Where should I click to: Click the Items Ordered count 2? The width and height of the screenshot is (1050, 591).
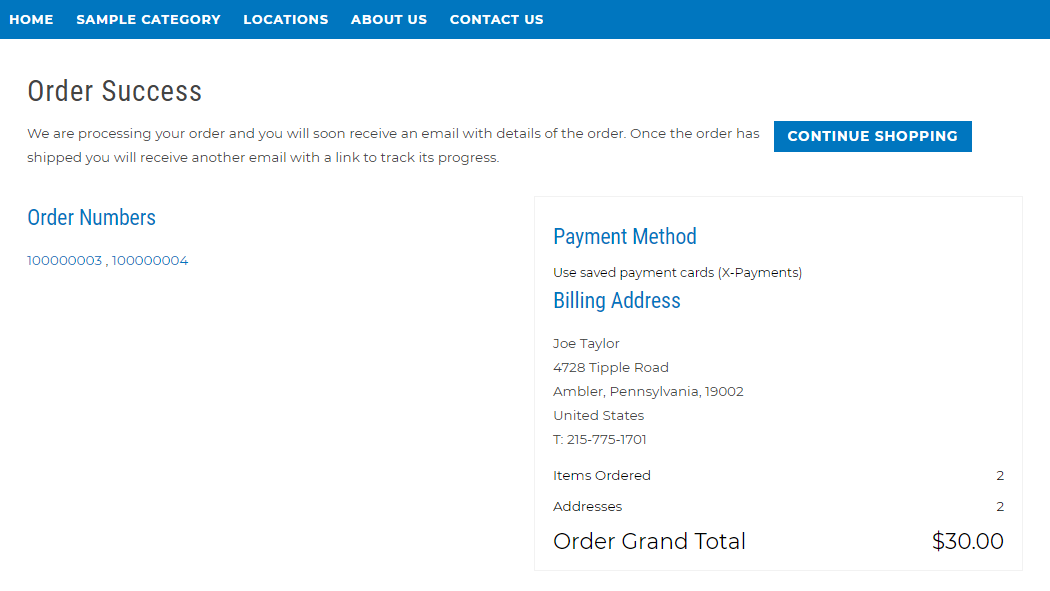1000,475
